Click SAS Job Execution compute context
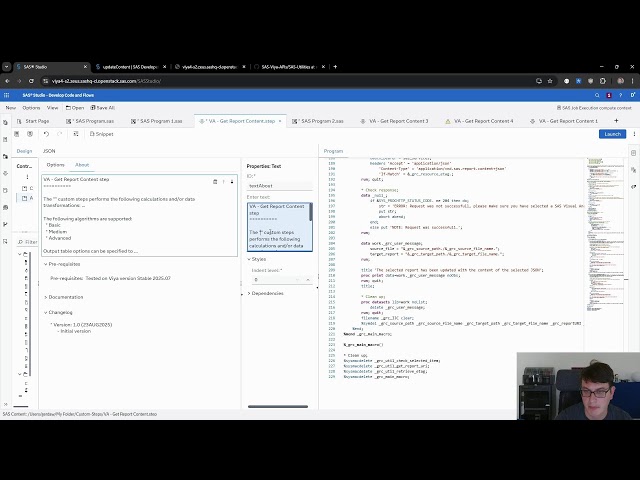The image size is (640, 480). pyautogui.click(x=594, y=108)
